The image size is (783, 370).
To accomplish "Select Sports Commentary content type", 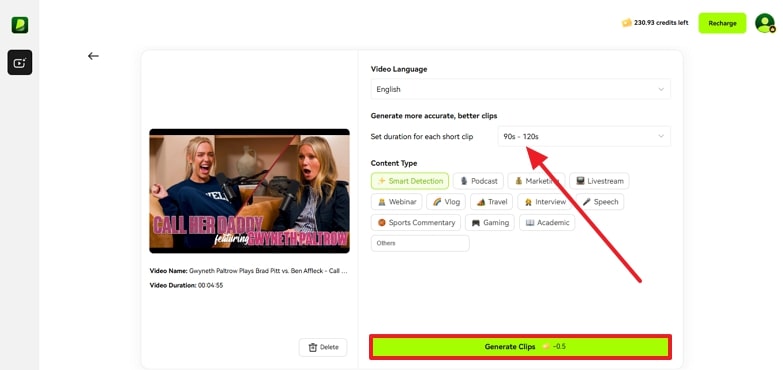I will (415, 223).
